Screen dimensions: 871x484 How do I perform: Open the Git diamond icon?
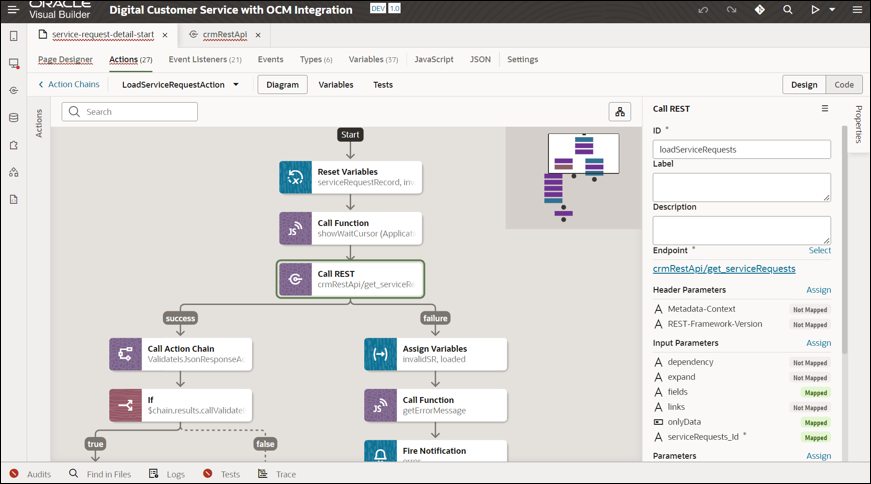coord(760,10)
